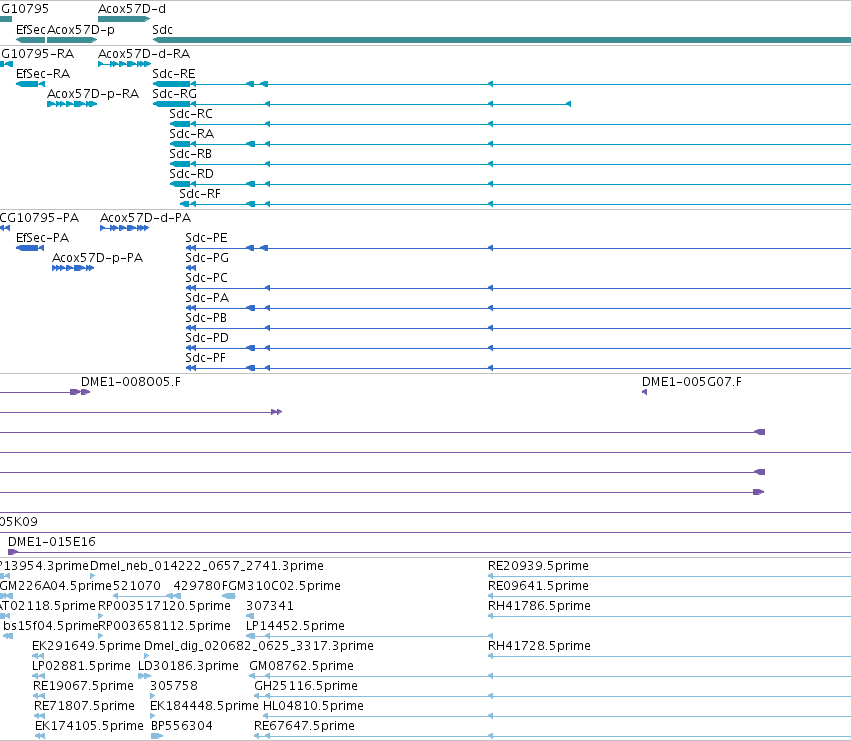The width and height of the screenshot is (851, 741).
Task: Click the BP556304 EST arrow glyph
Action: [157, 736]
